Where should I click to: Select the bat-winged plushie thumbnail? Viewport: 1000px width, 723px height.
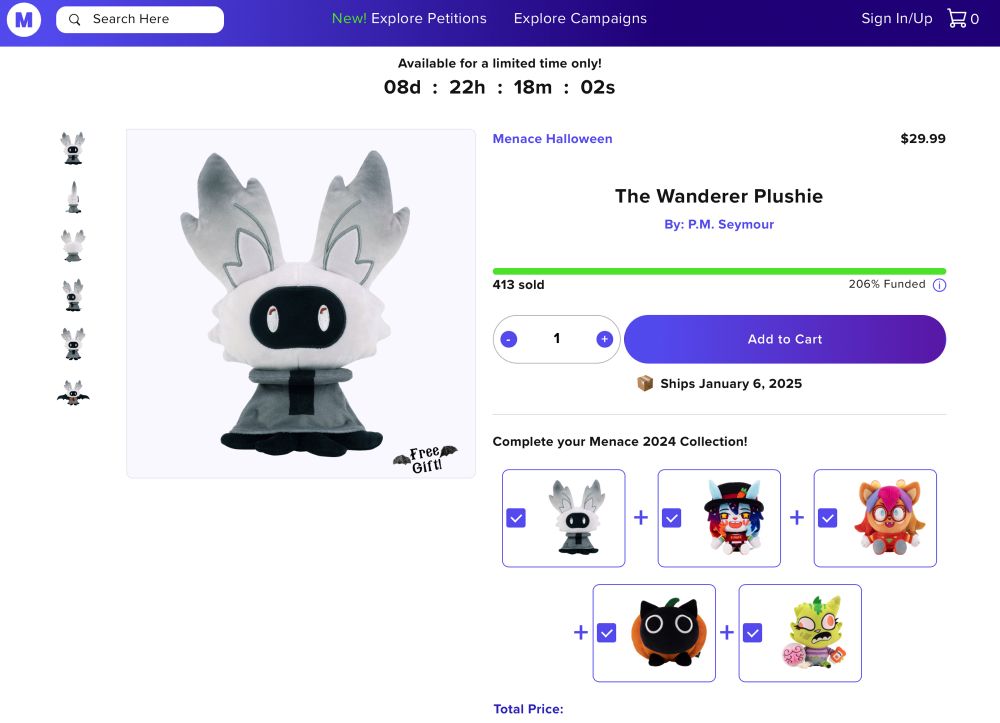[x=73, y=393]
